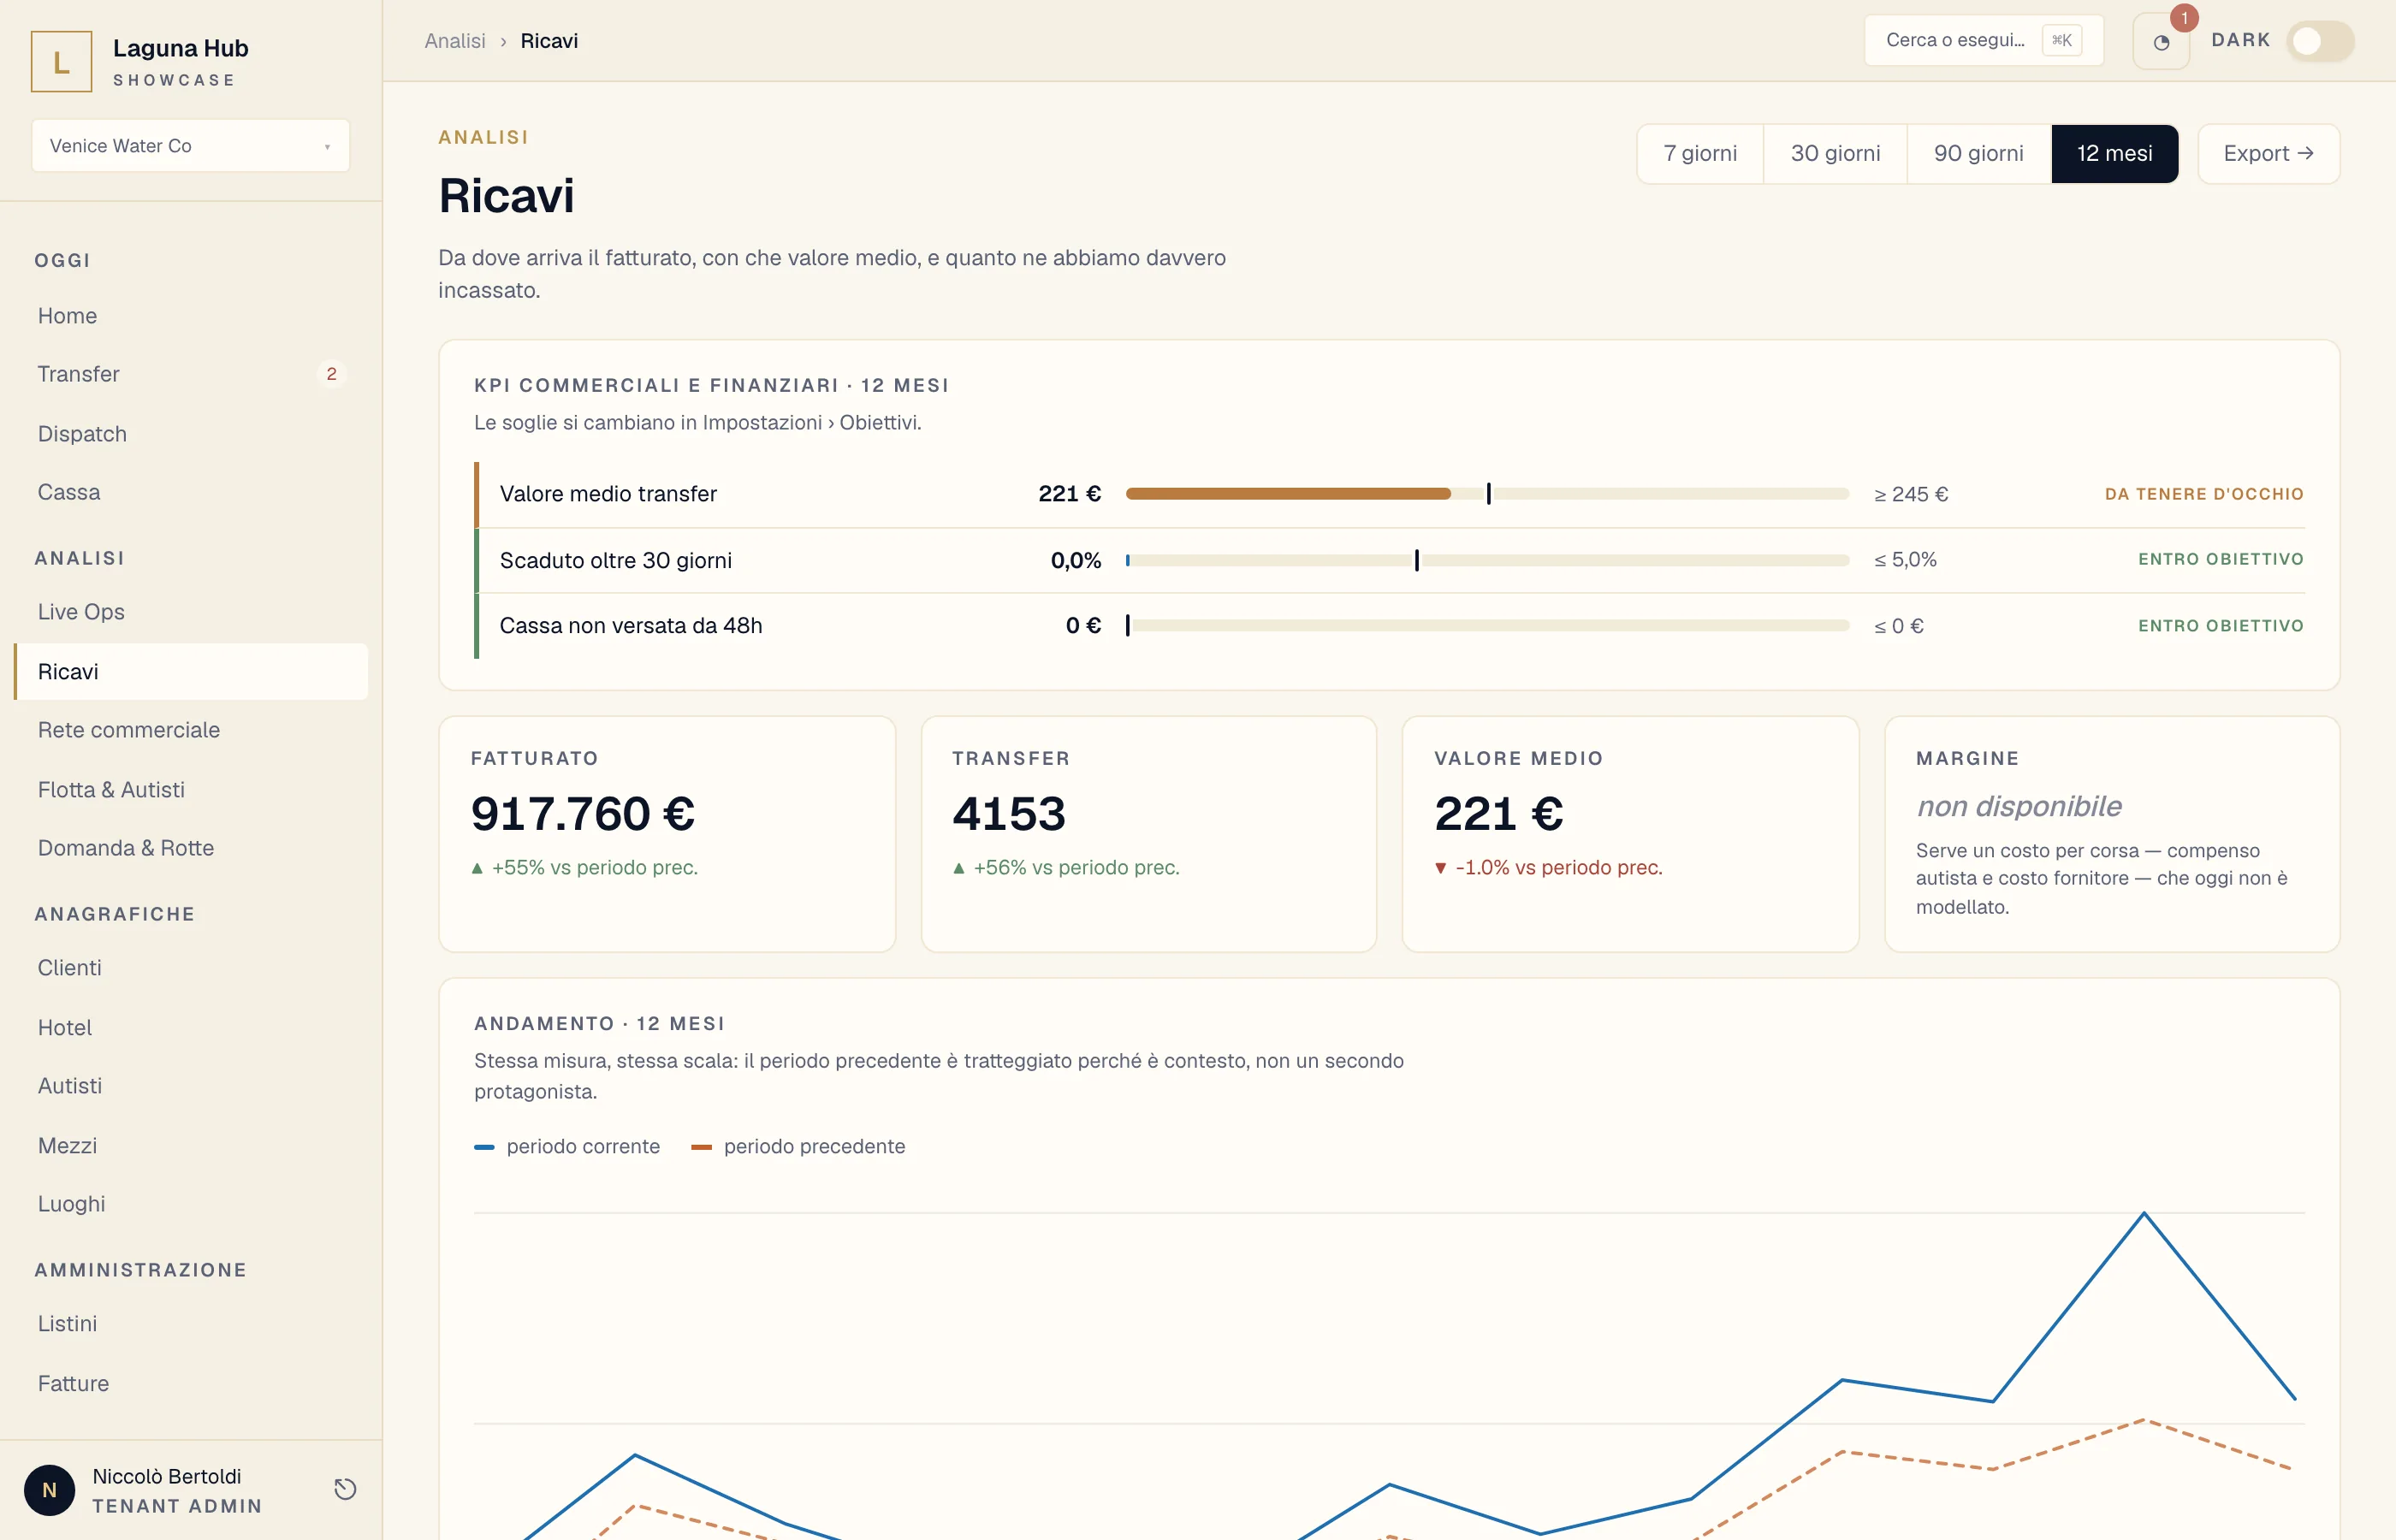Click the 'N' user avatar
This screenshot has width=2396, height=1540.
(x=49, y=1490)
